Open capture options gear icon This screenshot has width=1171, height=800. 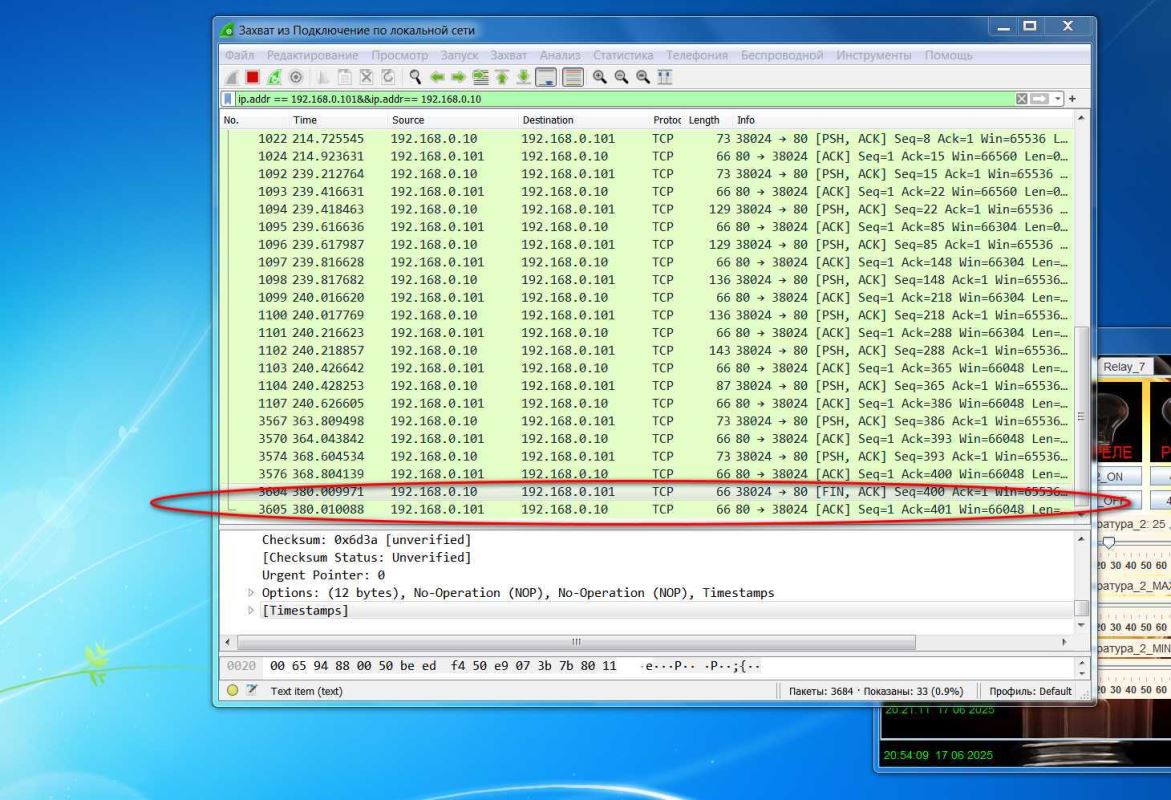point(294,77)
